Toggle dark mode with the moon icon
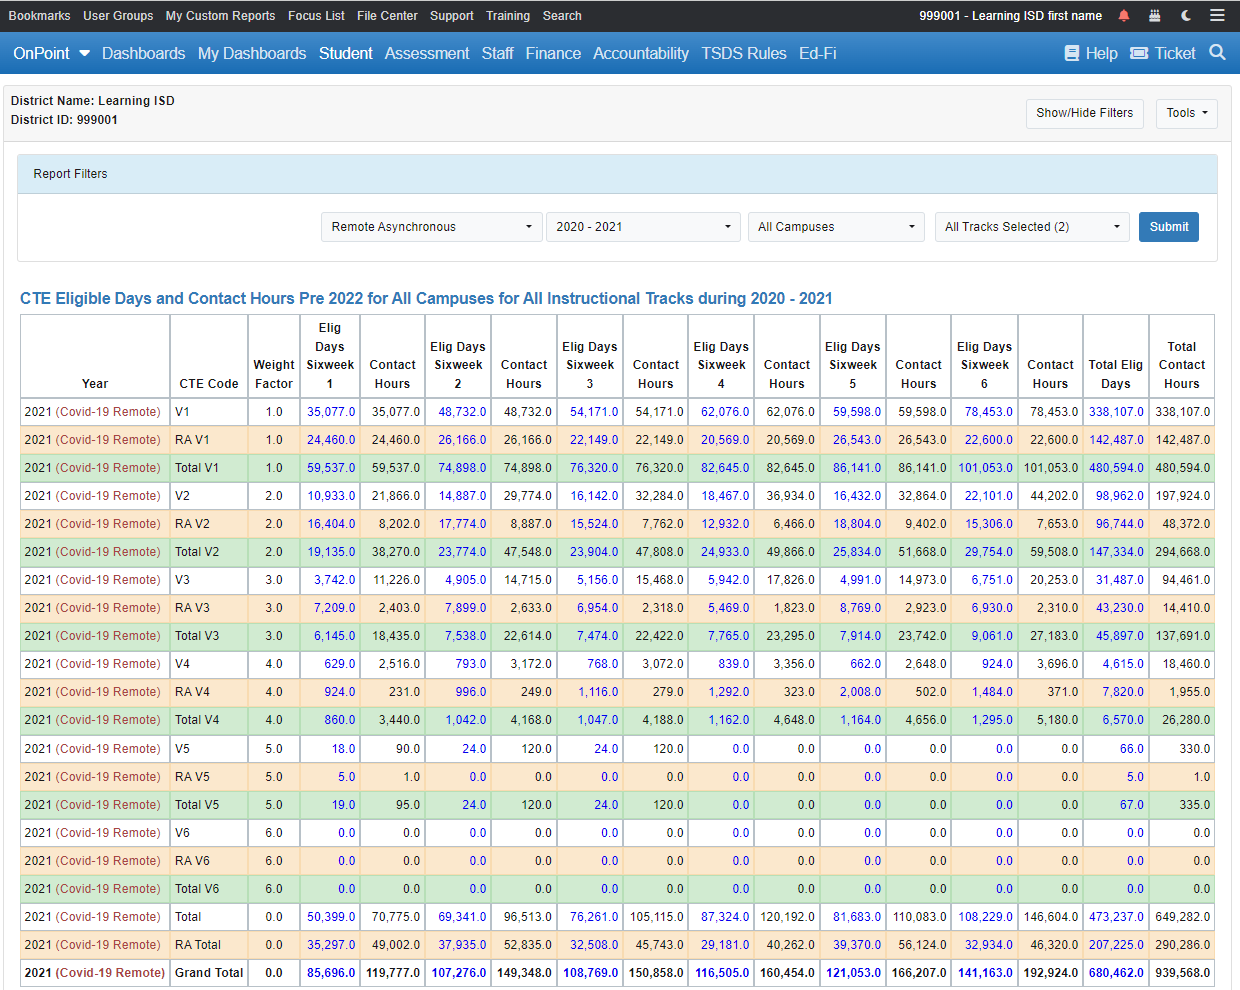The image size is (1240, 990). tap(1184, 15)
